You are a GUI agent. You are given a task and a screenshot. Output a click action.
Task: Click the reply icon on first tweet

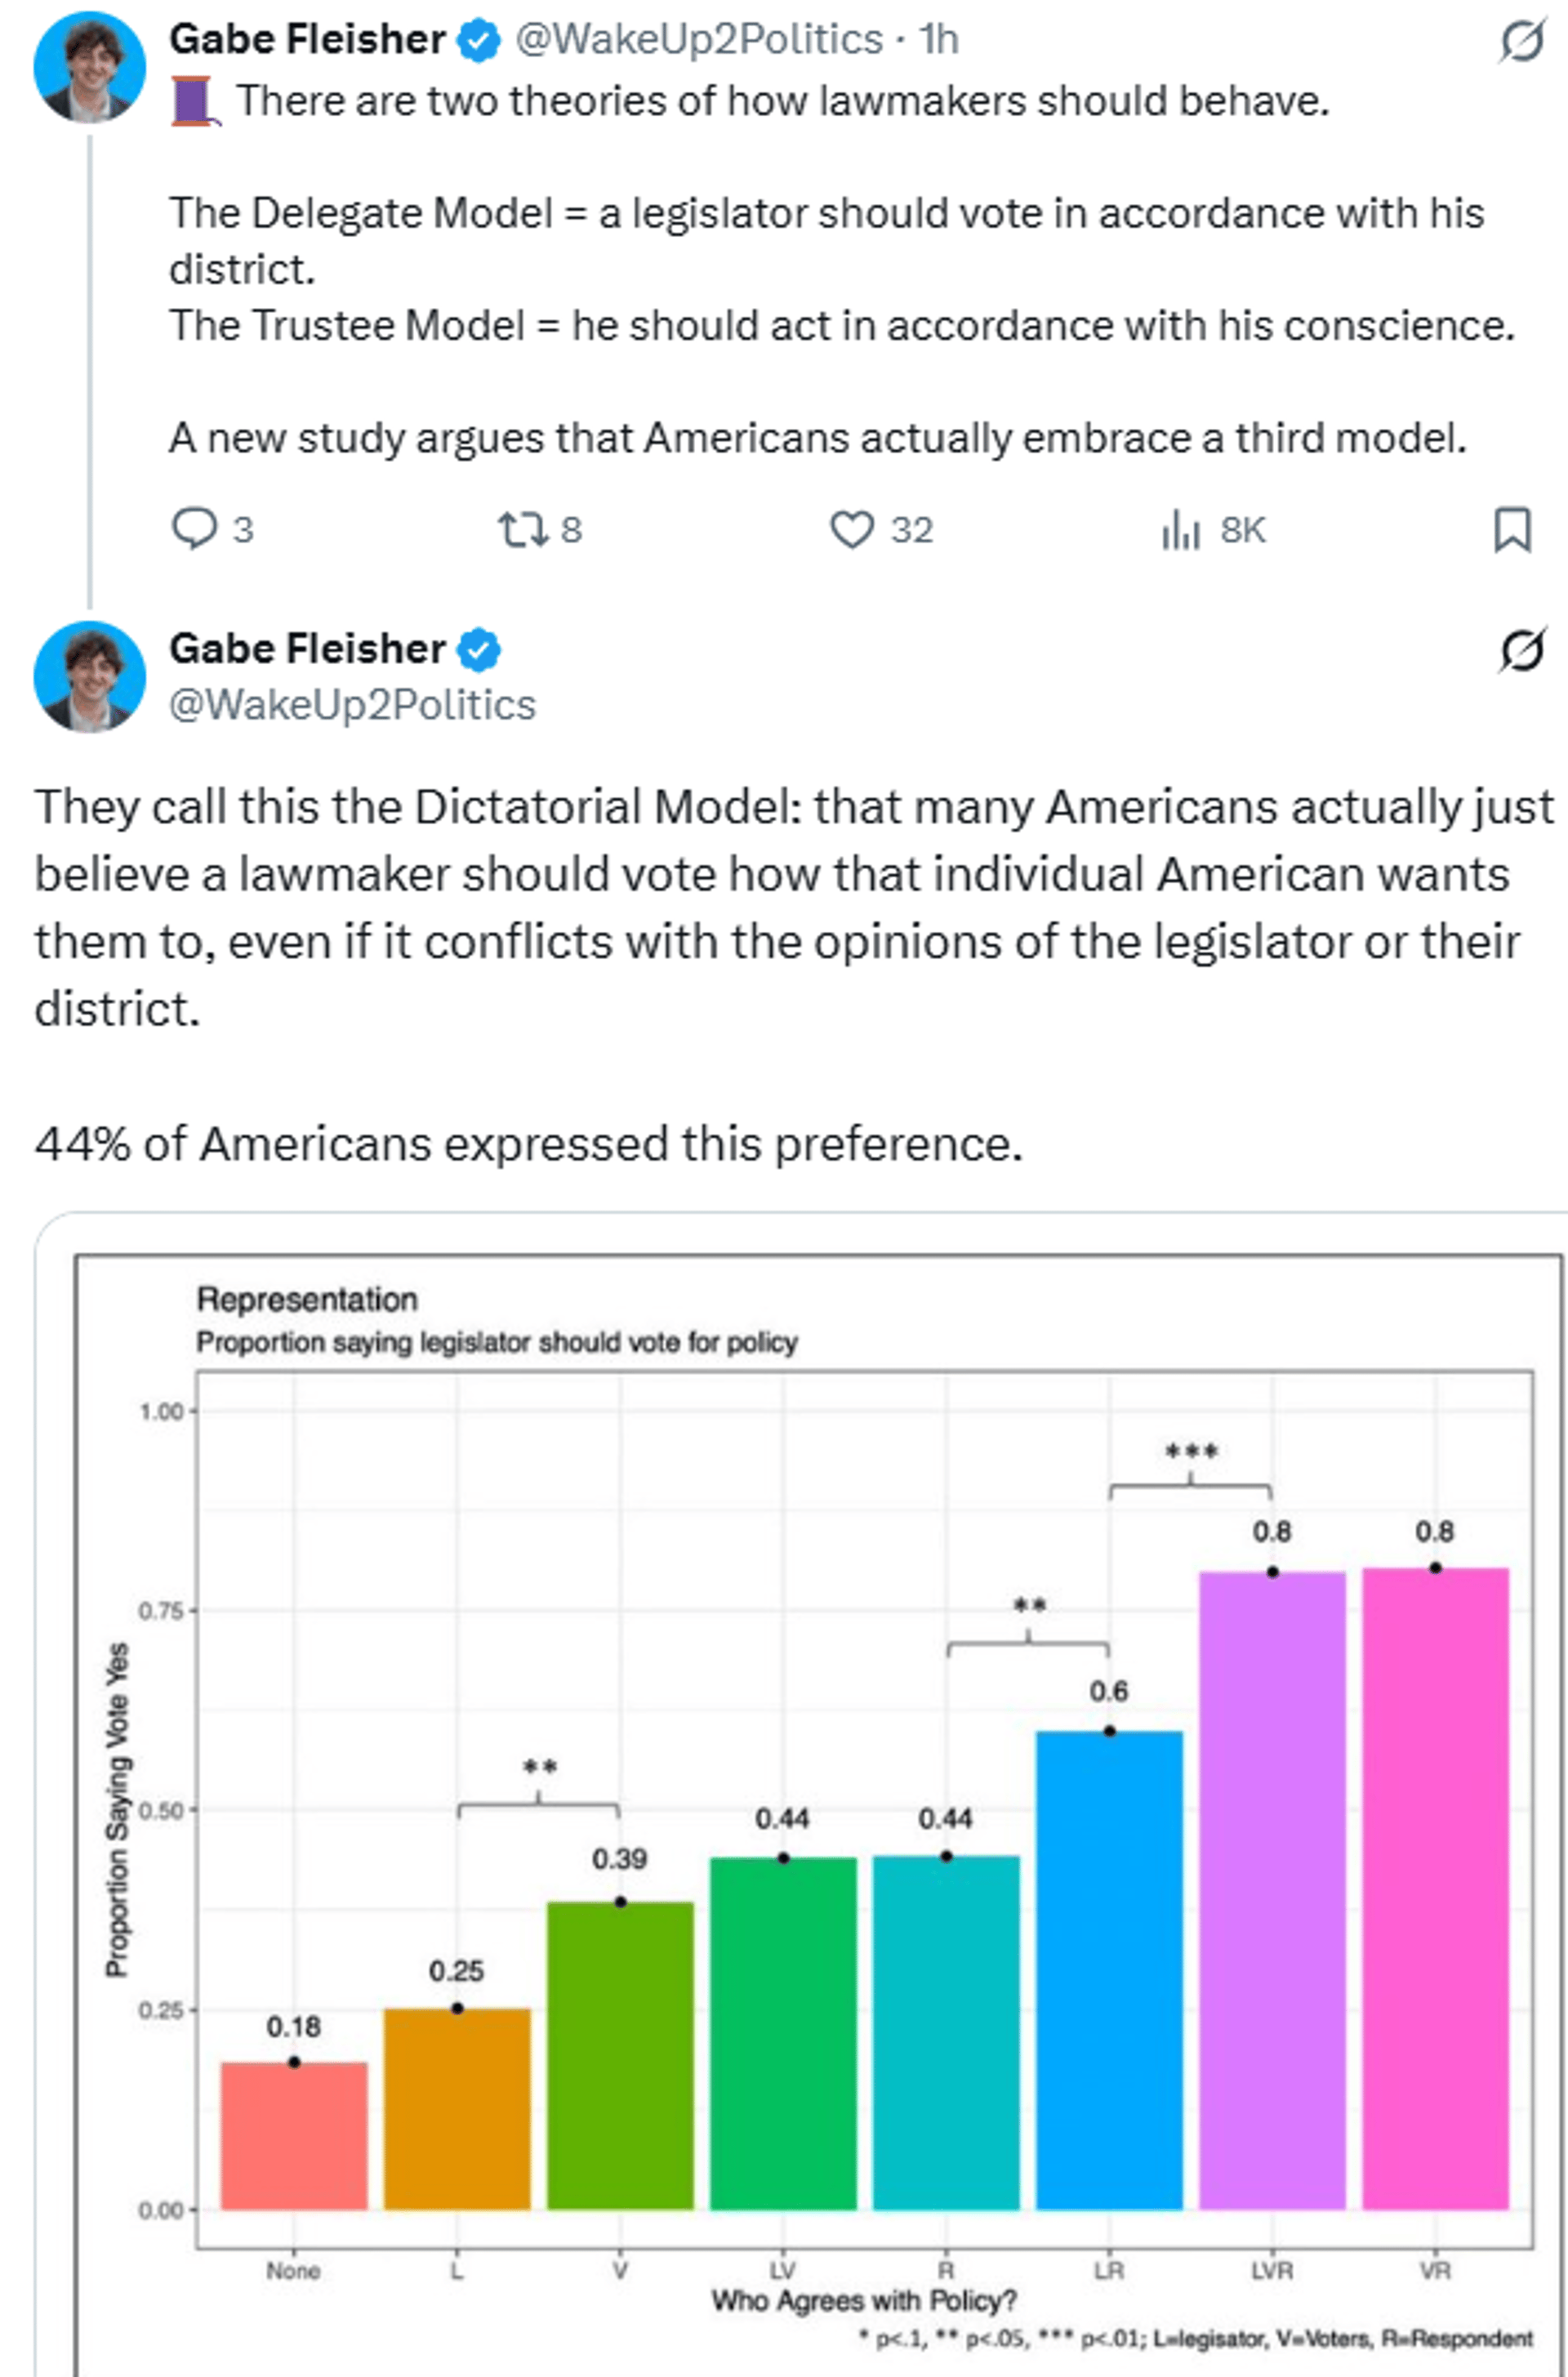pos(194,529)
